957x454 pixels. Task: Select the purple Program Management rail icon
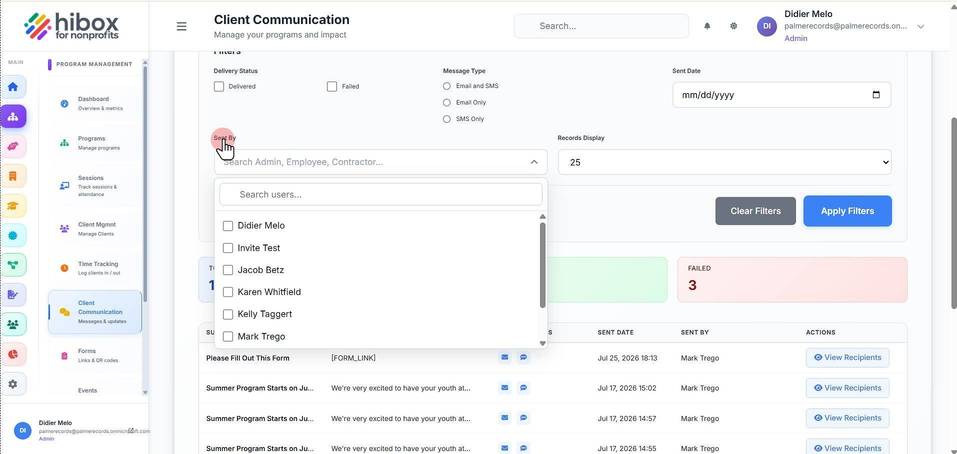tap(13, 117)
